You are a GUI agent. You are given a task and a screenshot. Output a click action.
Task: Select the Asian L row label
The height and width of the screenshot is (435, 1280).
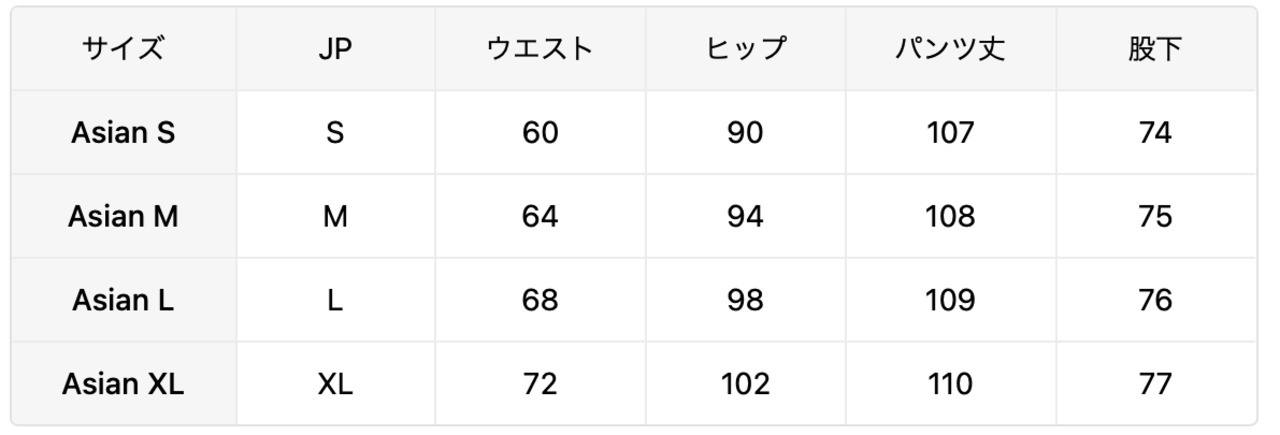[x=123, y=300]
